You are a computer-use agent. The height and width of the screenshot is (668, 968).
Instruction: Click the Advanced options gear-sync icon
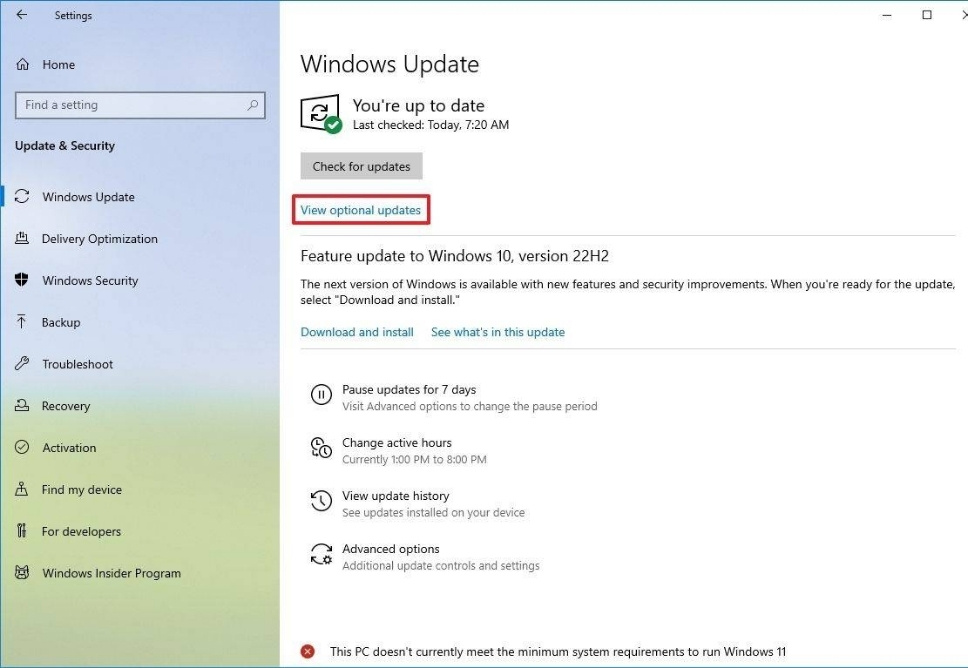pos(321,555)
